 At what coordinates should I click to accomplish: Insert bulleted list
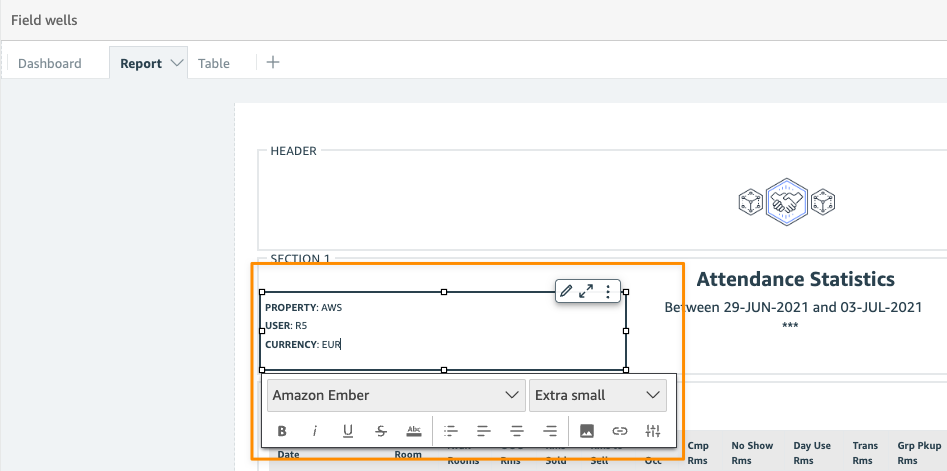(451, 431)
